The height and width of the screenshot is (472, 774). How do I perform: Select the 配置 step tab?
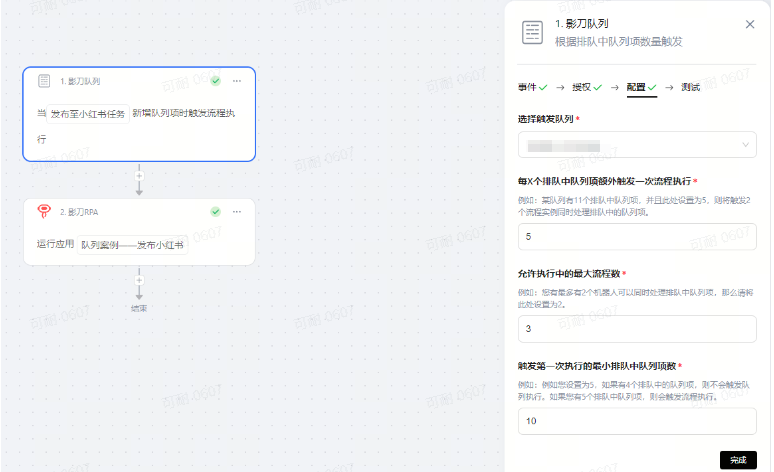click(641, 87)
